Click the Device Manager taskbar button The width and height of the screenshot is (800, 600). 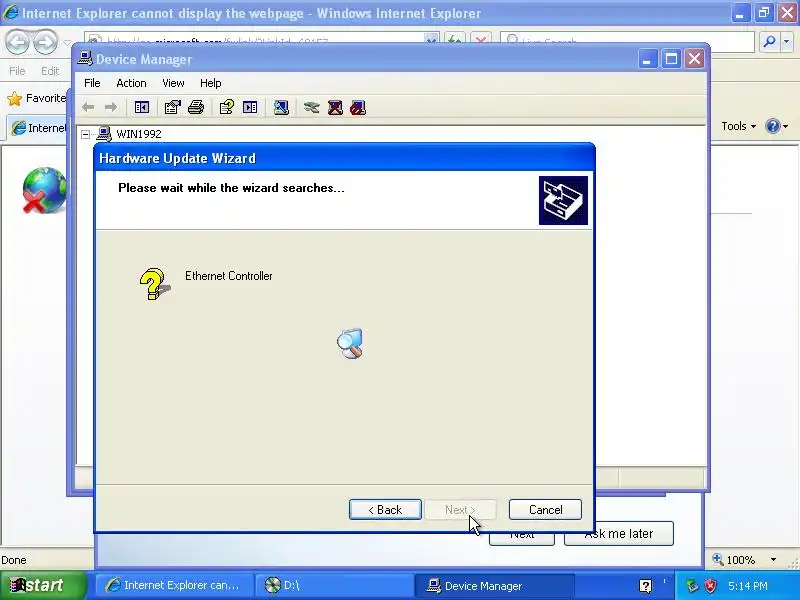coord(493,585)
